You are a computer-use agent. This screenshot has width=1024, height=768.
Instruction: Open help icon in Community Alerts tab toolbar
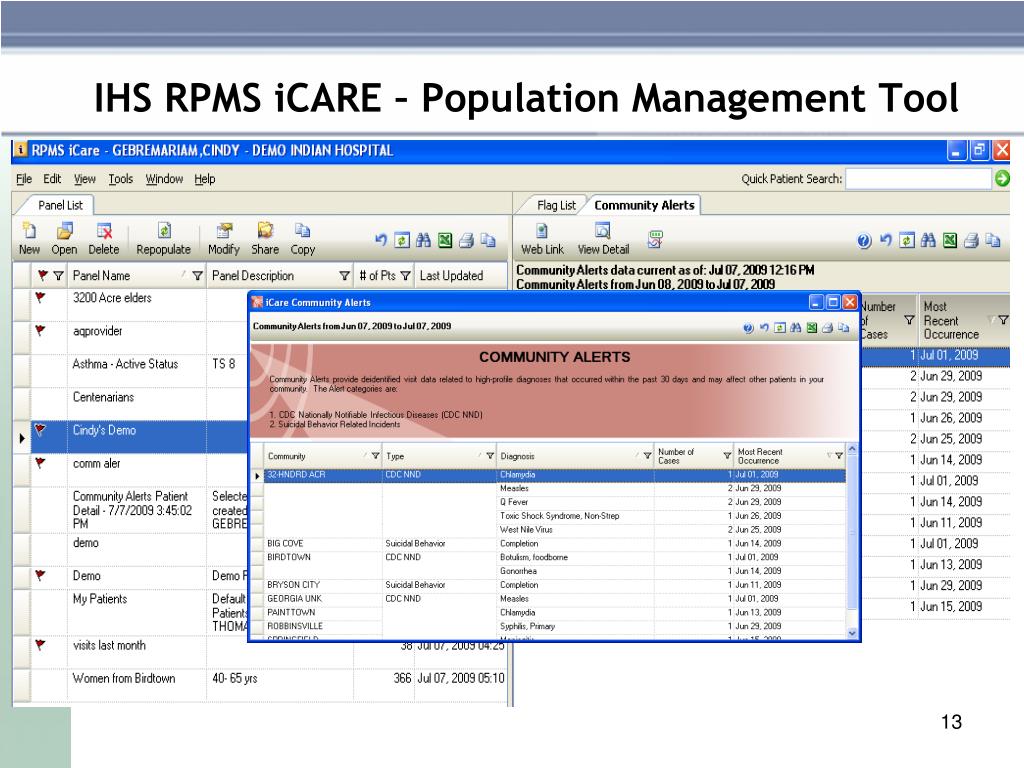pyautogui.click(x=864, y=241)
